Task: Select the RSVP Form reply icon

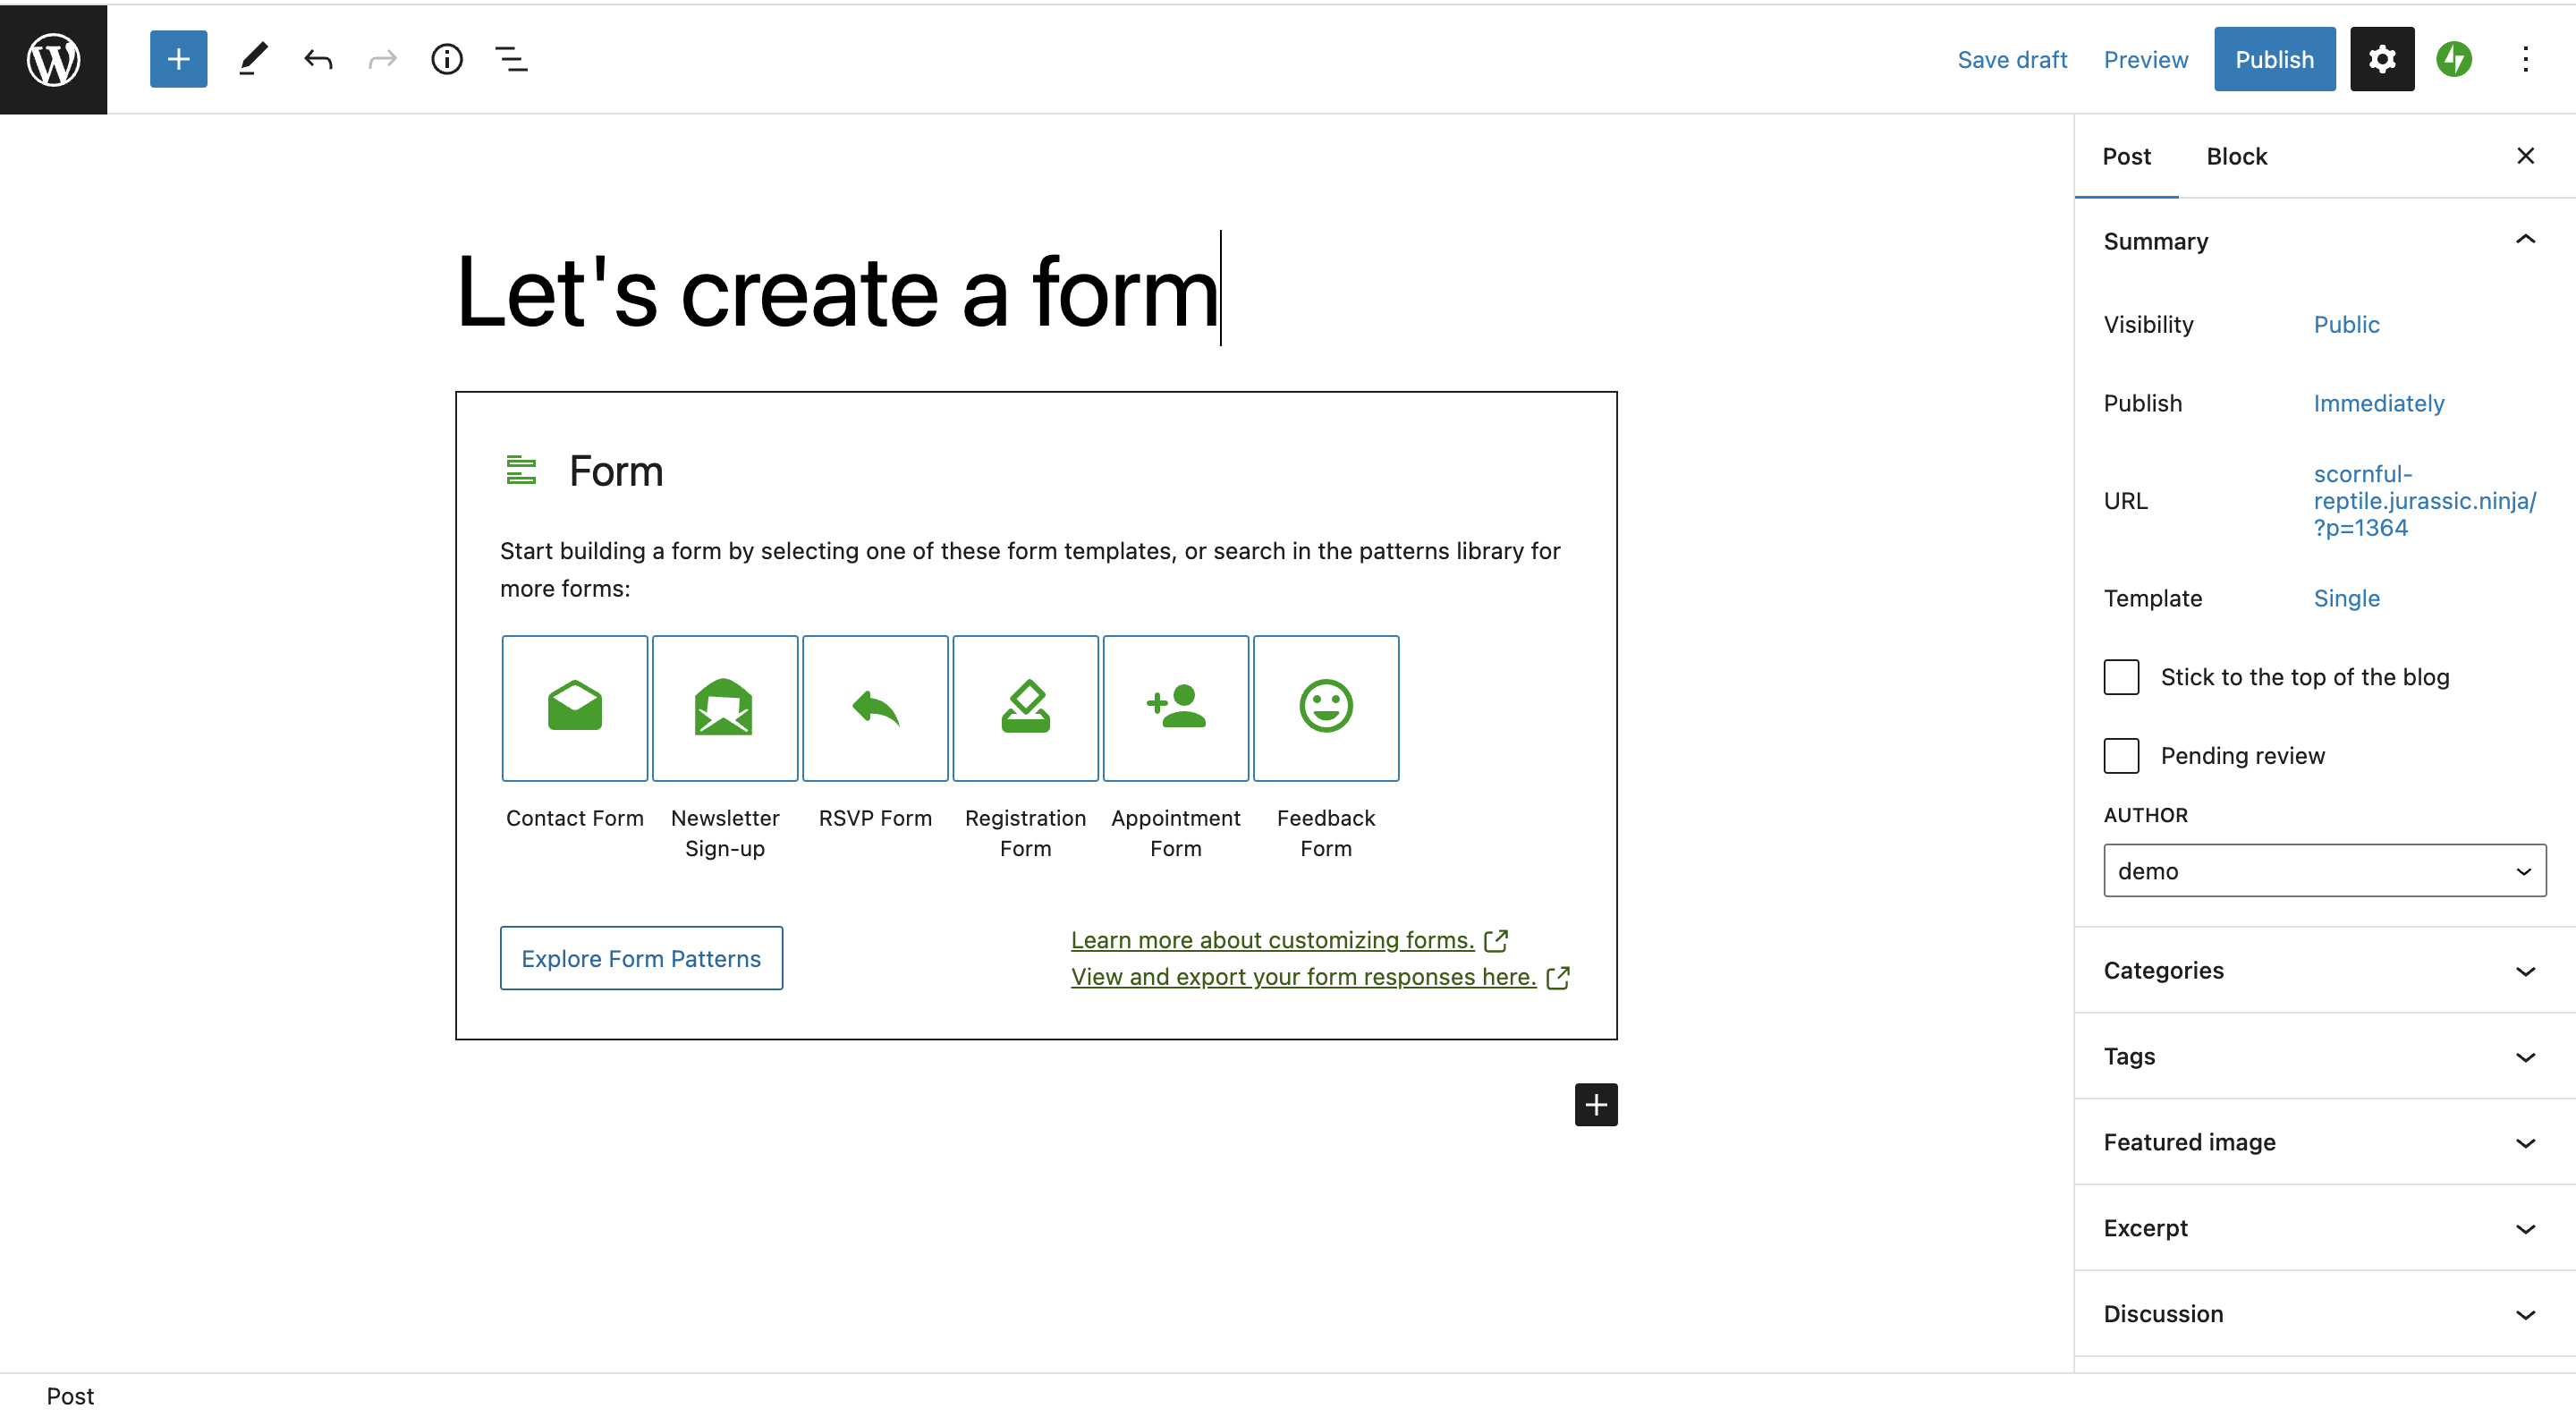Action: coord(875,708)
